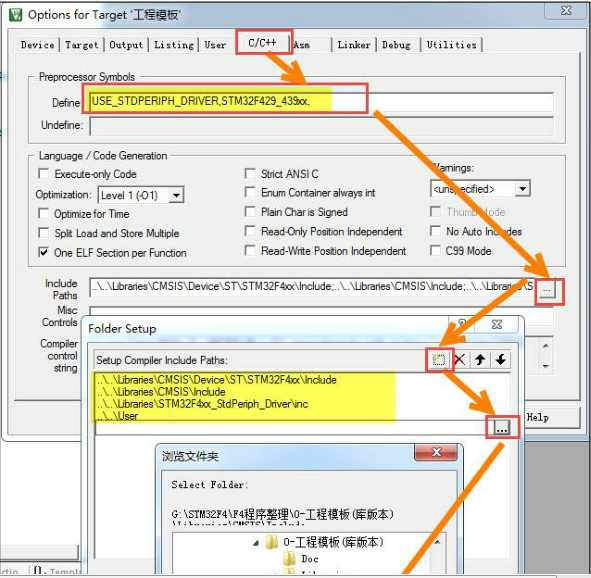Open the Optimization level dropdown
This screenshot has height=578, width=591.
(176, 195)
